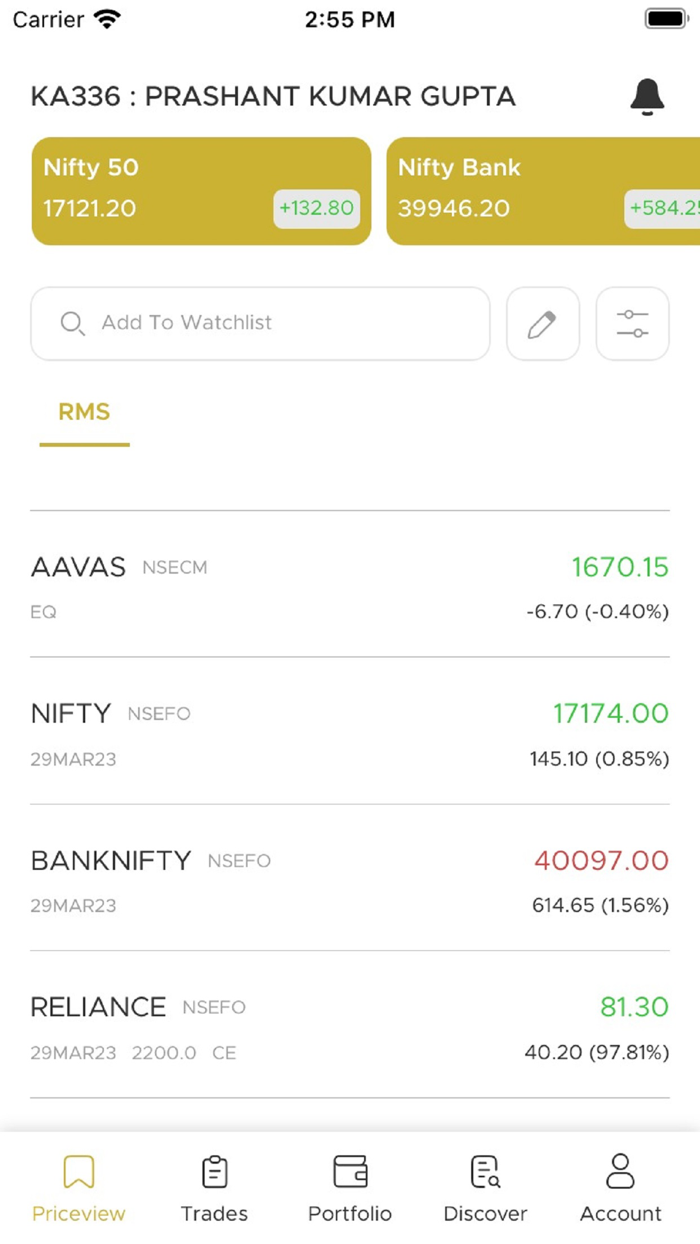Open Account profile icon
Viewport: 700px width, 1244px height.
620,1172
